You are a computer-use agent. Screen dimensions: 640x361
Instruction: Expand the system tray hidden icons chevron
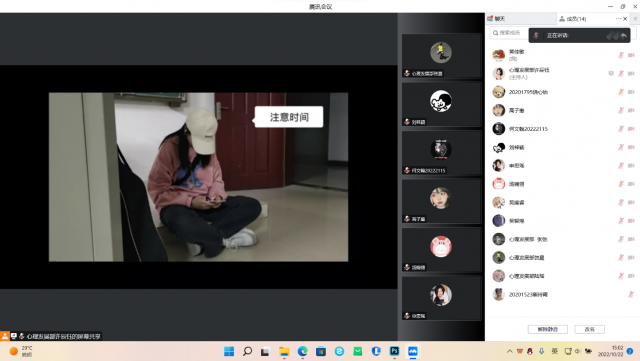click(x=509, y=351)
